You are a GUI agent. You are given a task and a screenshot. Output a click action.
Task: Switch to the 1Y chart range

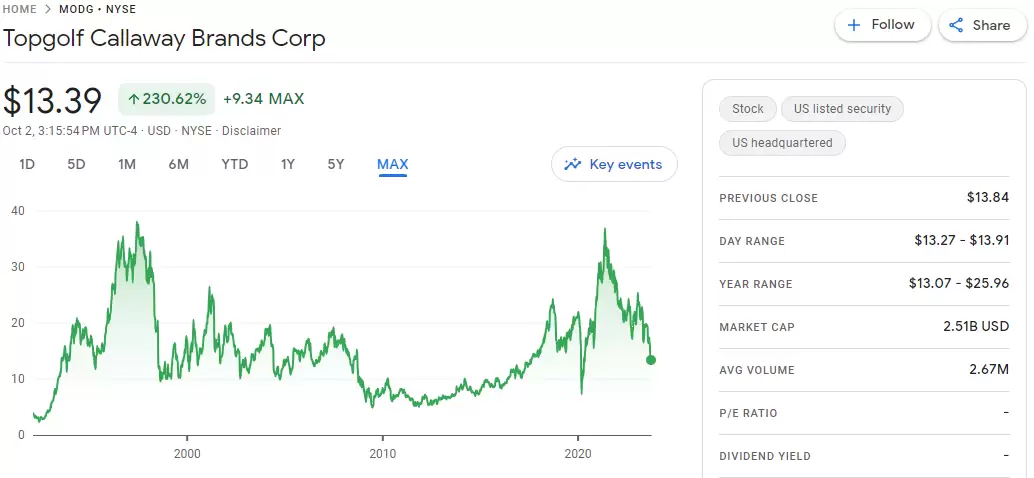pos(288,164)
